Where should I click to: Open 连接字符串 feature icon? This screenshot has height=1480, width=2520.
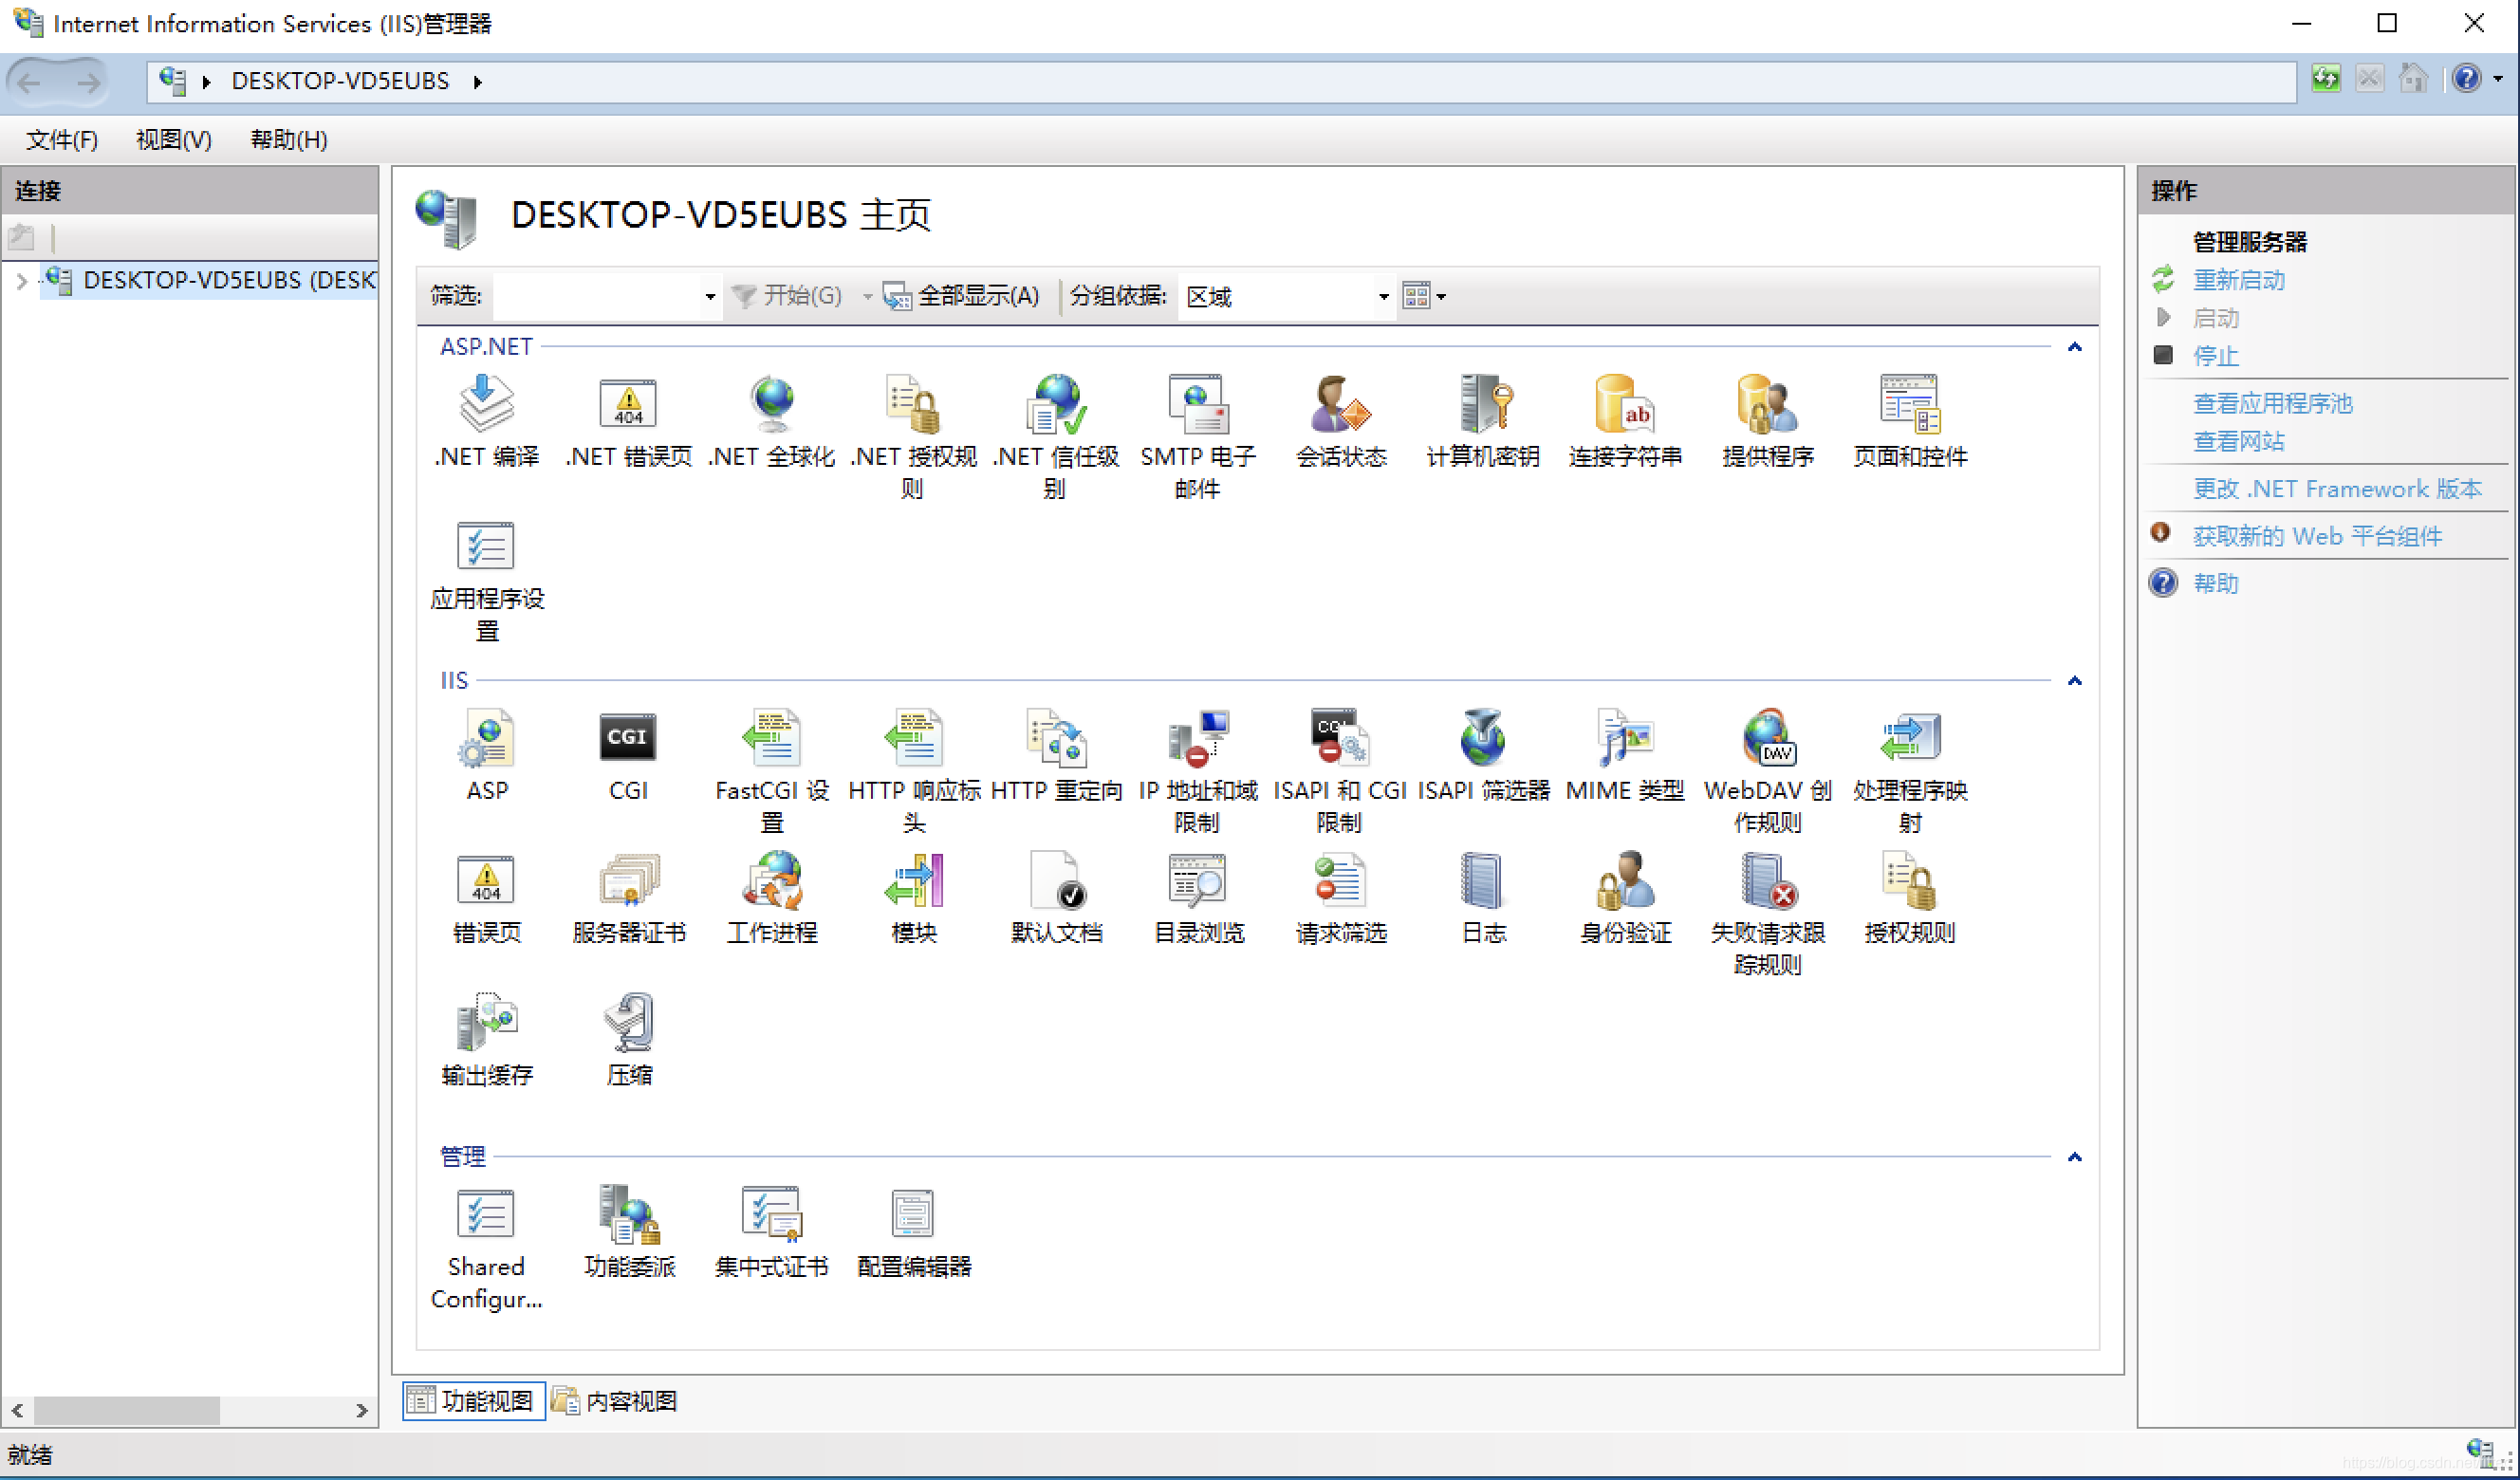[1625, 403]
